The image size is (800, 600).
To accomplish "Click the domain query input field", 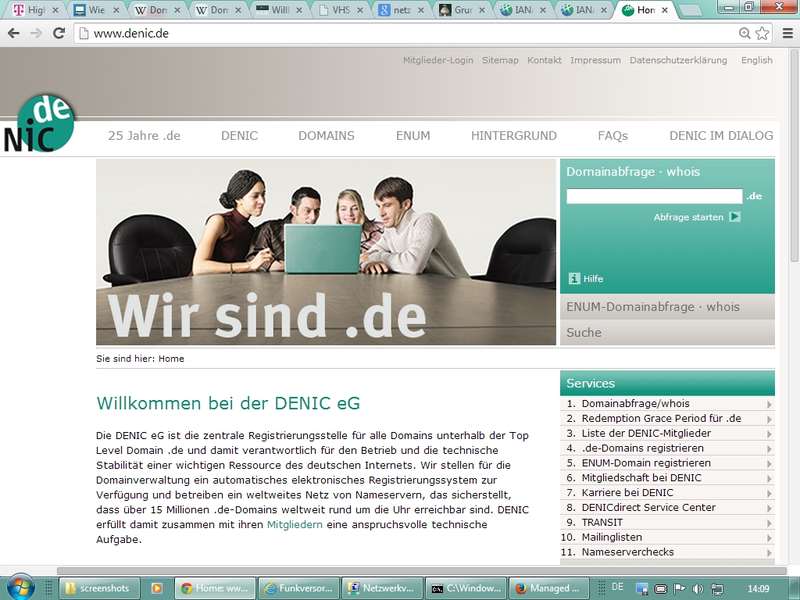I will tap(654, 196).
